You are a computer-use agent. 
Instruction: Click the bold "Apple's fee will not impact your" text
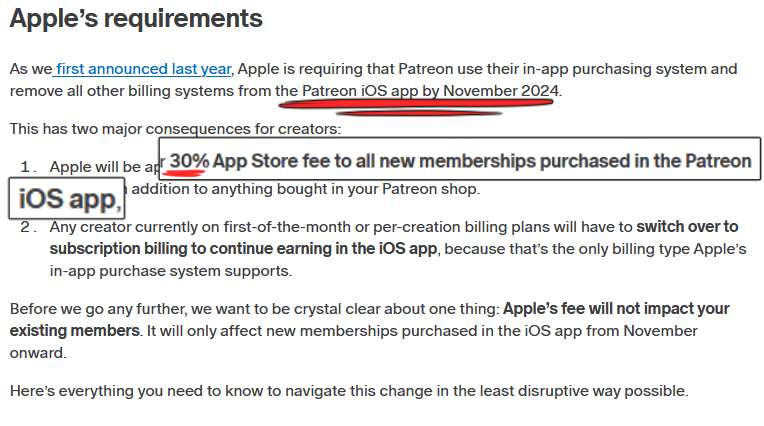616,309
